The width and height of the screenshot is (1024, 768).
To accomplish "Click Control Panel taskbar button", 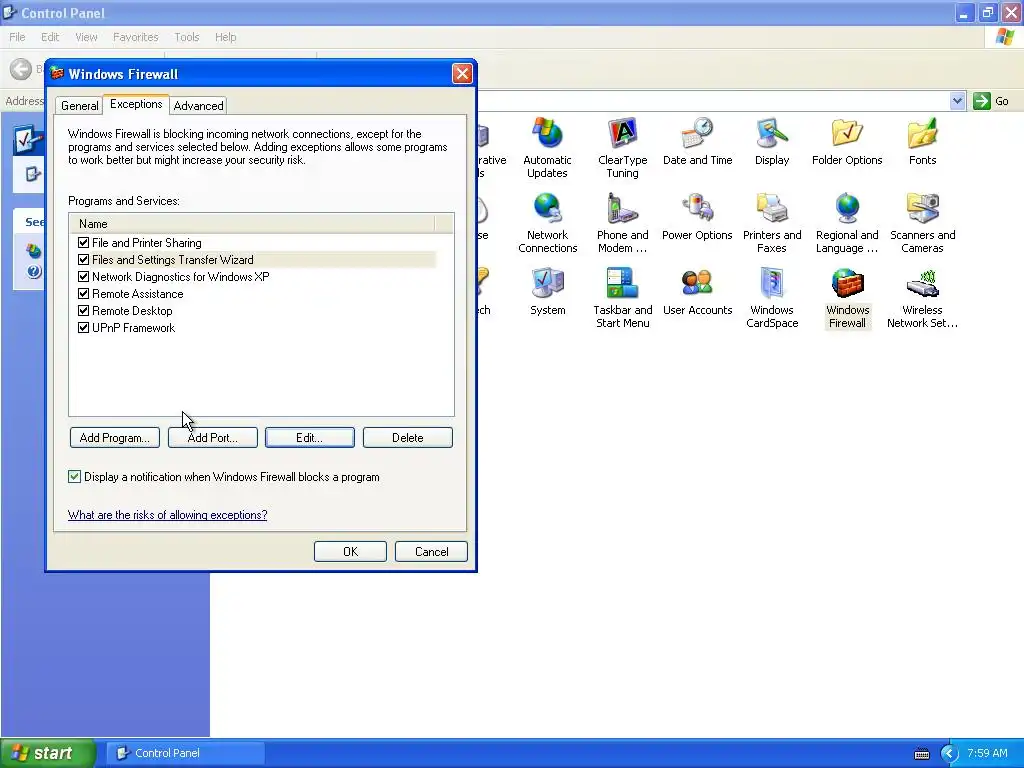I will 186,754.
